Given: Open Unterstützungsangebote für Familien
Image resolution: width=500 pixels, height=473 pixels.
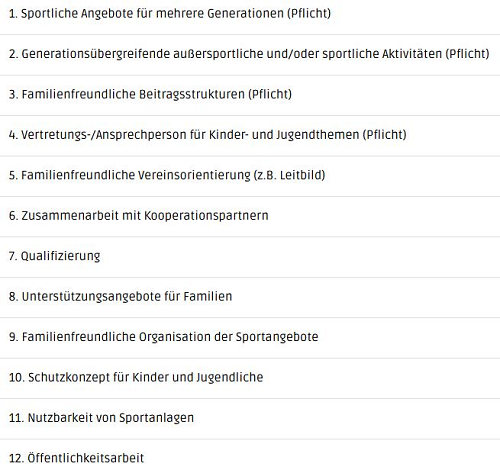Looking at the screenshot, I should [x=250, y=297].
